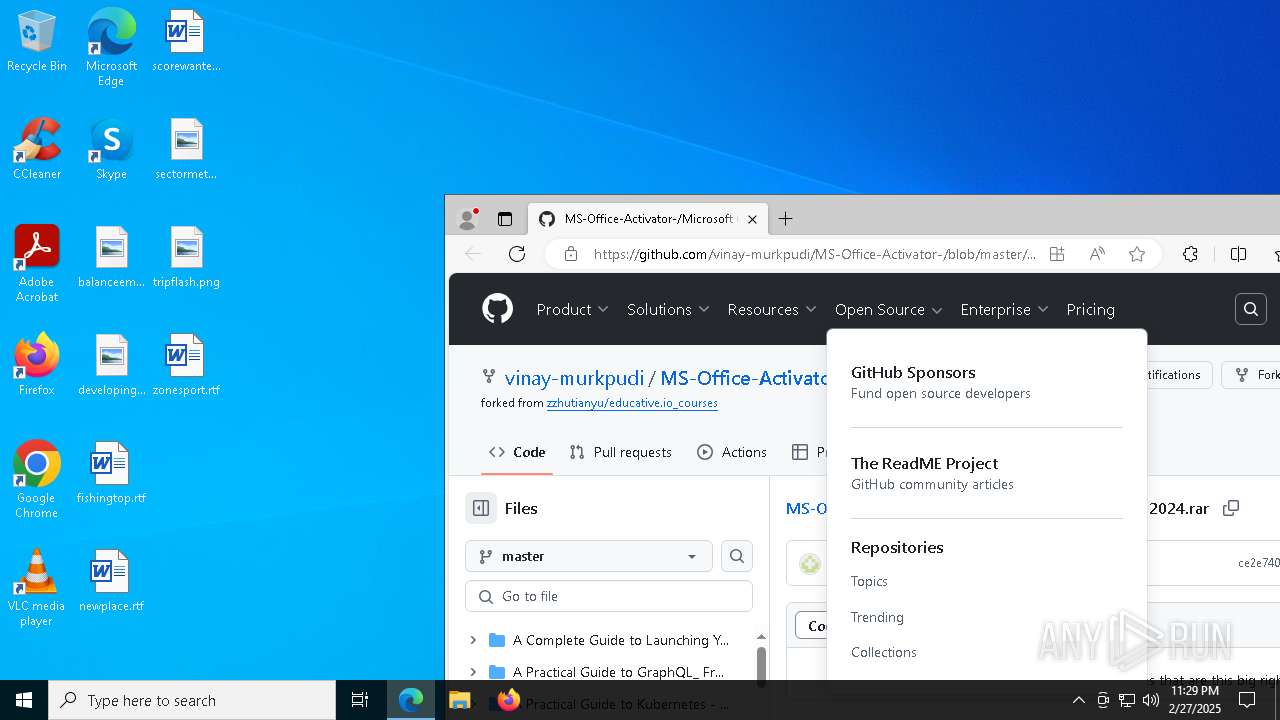Select sectormet image file on desktop
This screenshot has width=1280, height=720.
186,150
